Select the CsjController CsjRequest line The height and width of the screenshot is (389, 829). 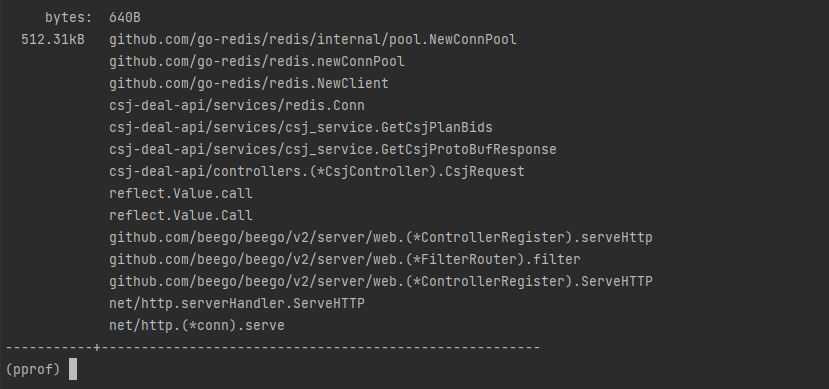click(x=317, y=171)
